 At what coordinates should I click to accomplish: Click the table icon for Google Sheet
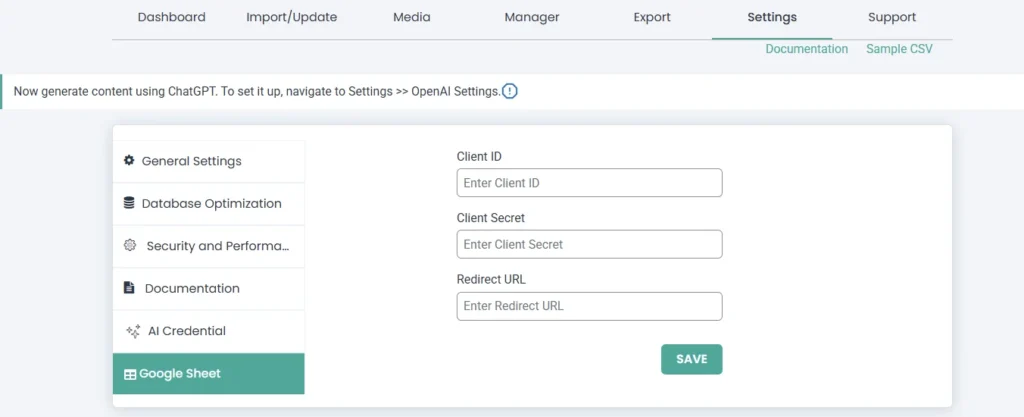point(129,374)
